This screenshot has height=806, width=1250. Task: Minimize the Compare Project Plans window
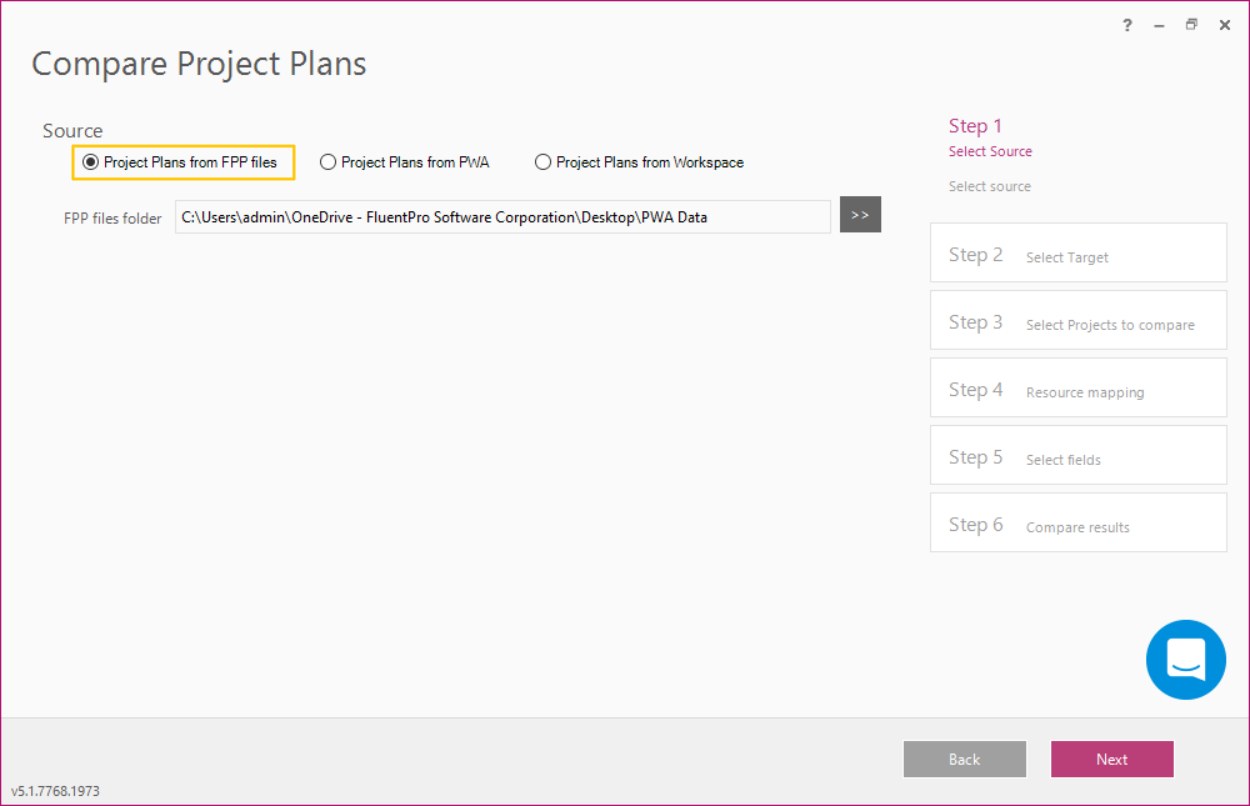1158,25
